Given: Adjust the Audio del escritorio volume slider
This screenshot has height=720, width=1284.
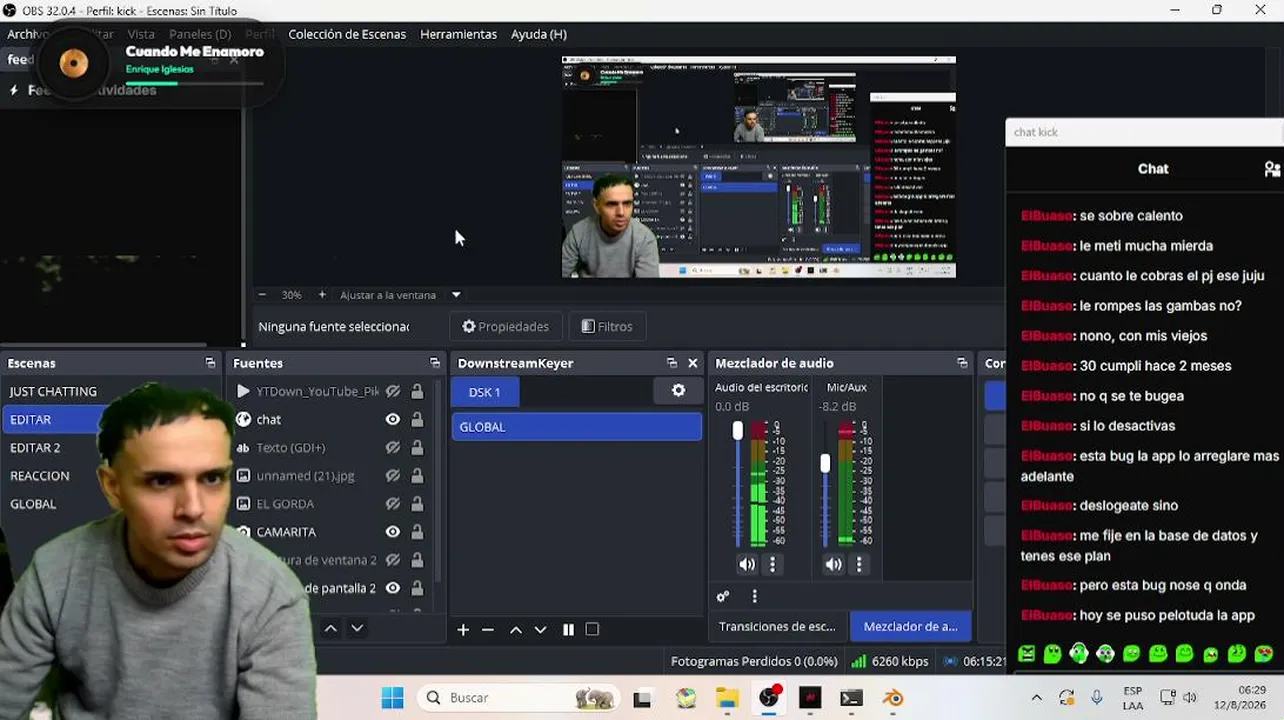Looking at the screenshot, I should [x=738, y=431].
